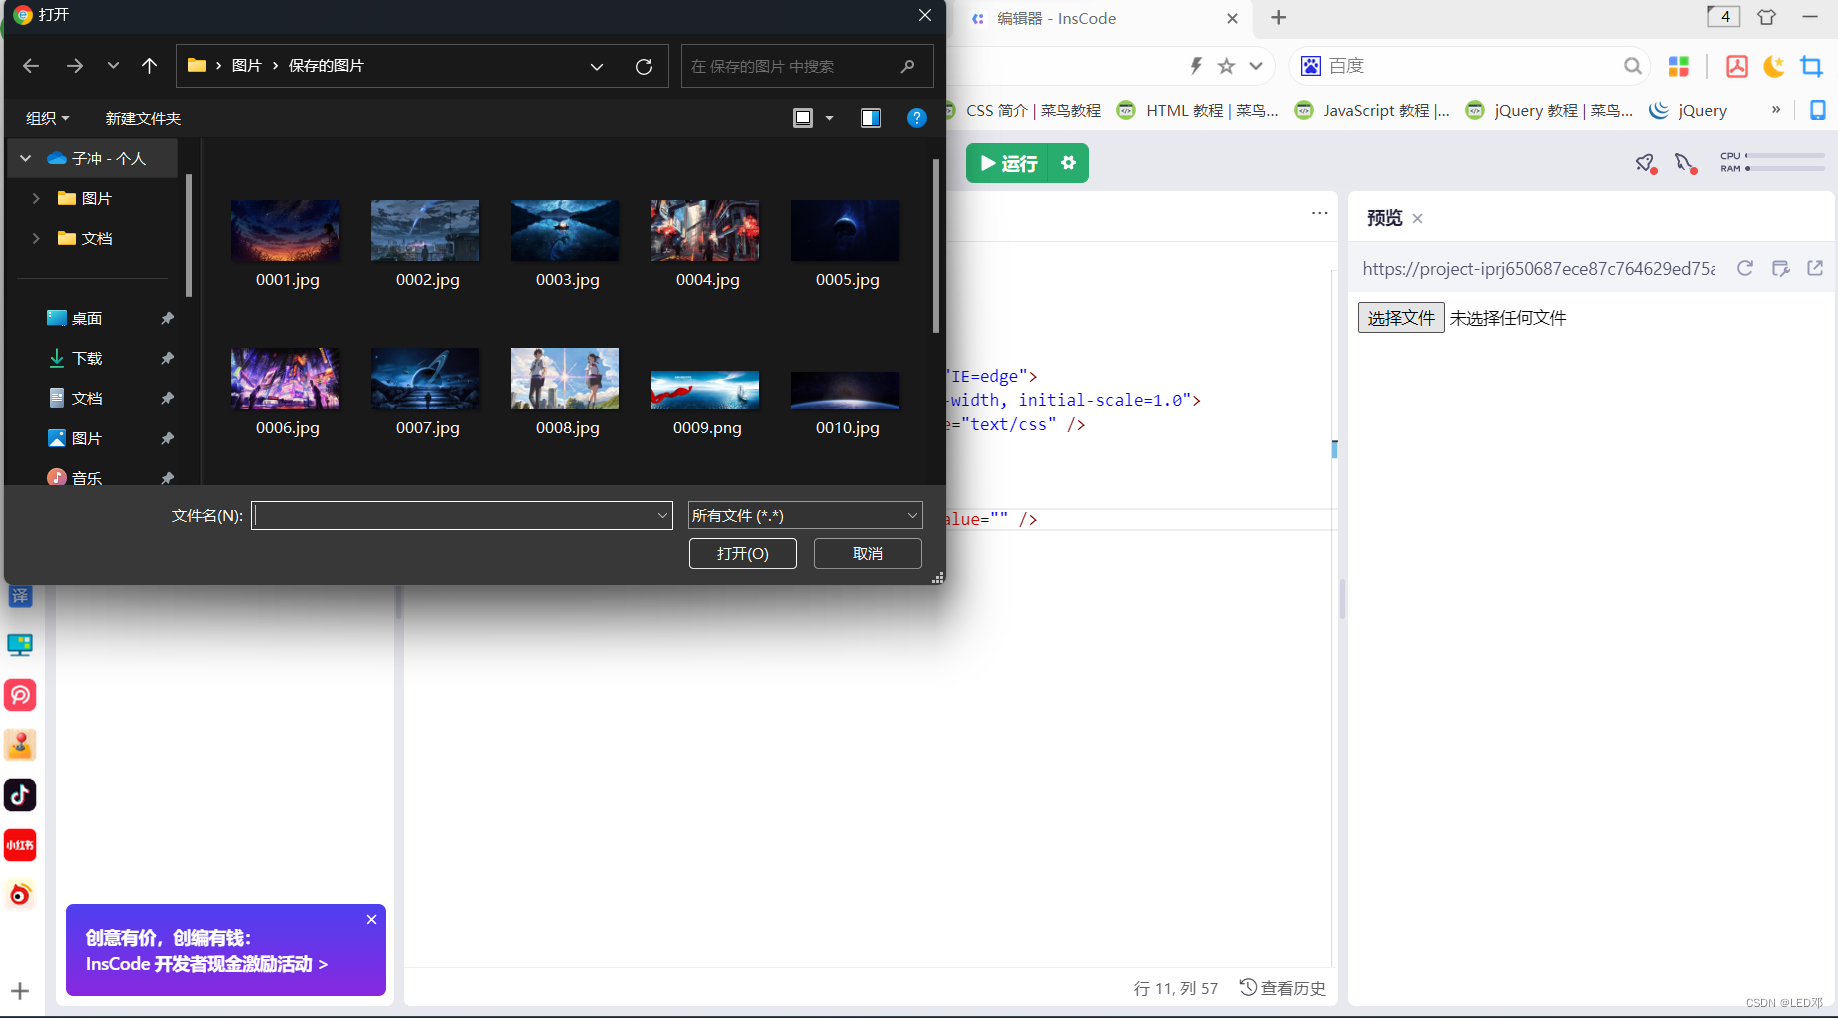Select thumbnail 0010.jpg
Viewport: 1838px width, 1018px height.
pos(845,390)
